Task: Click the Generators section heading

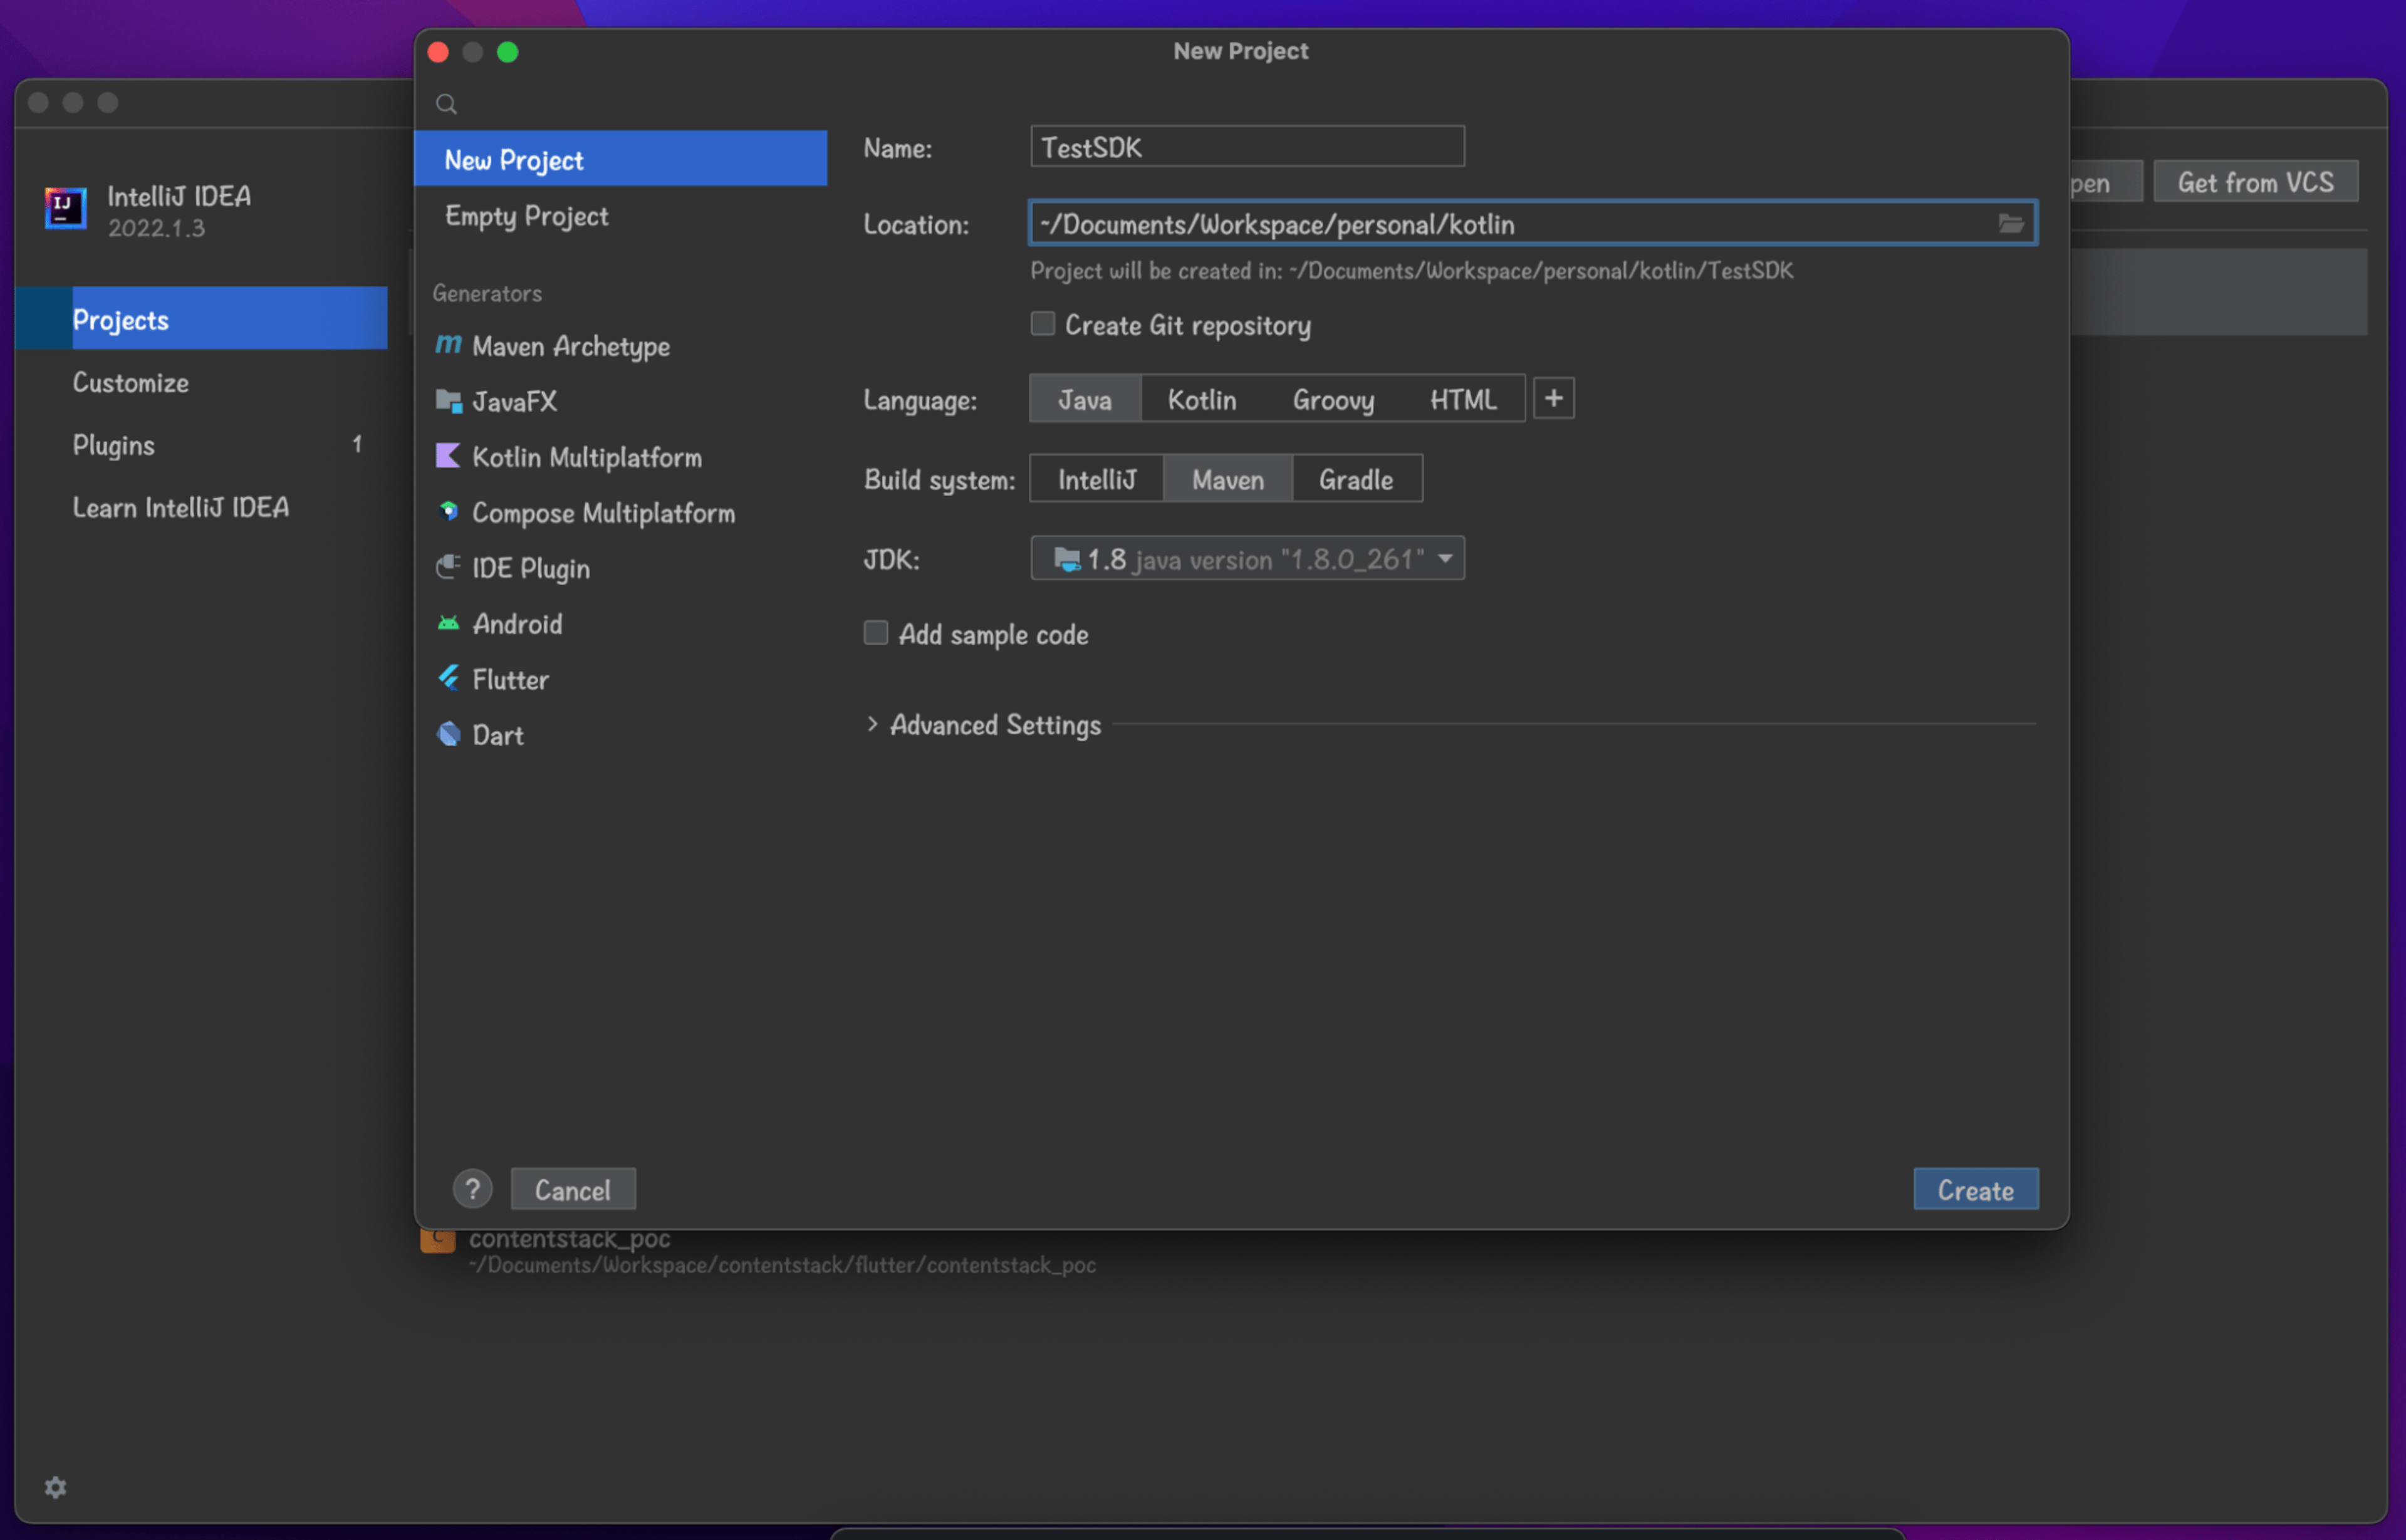Action: click(x=487, y=293)
